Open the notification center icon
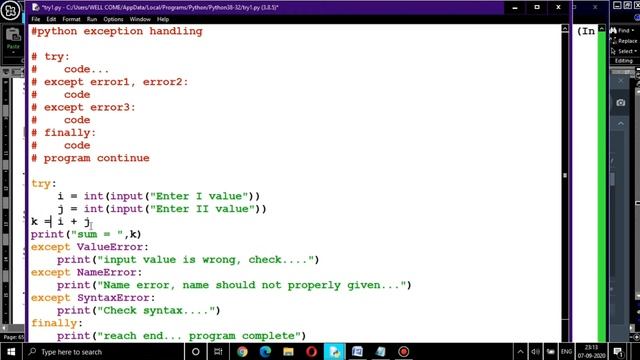 [618, 351]
